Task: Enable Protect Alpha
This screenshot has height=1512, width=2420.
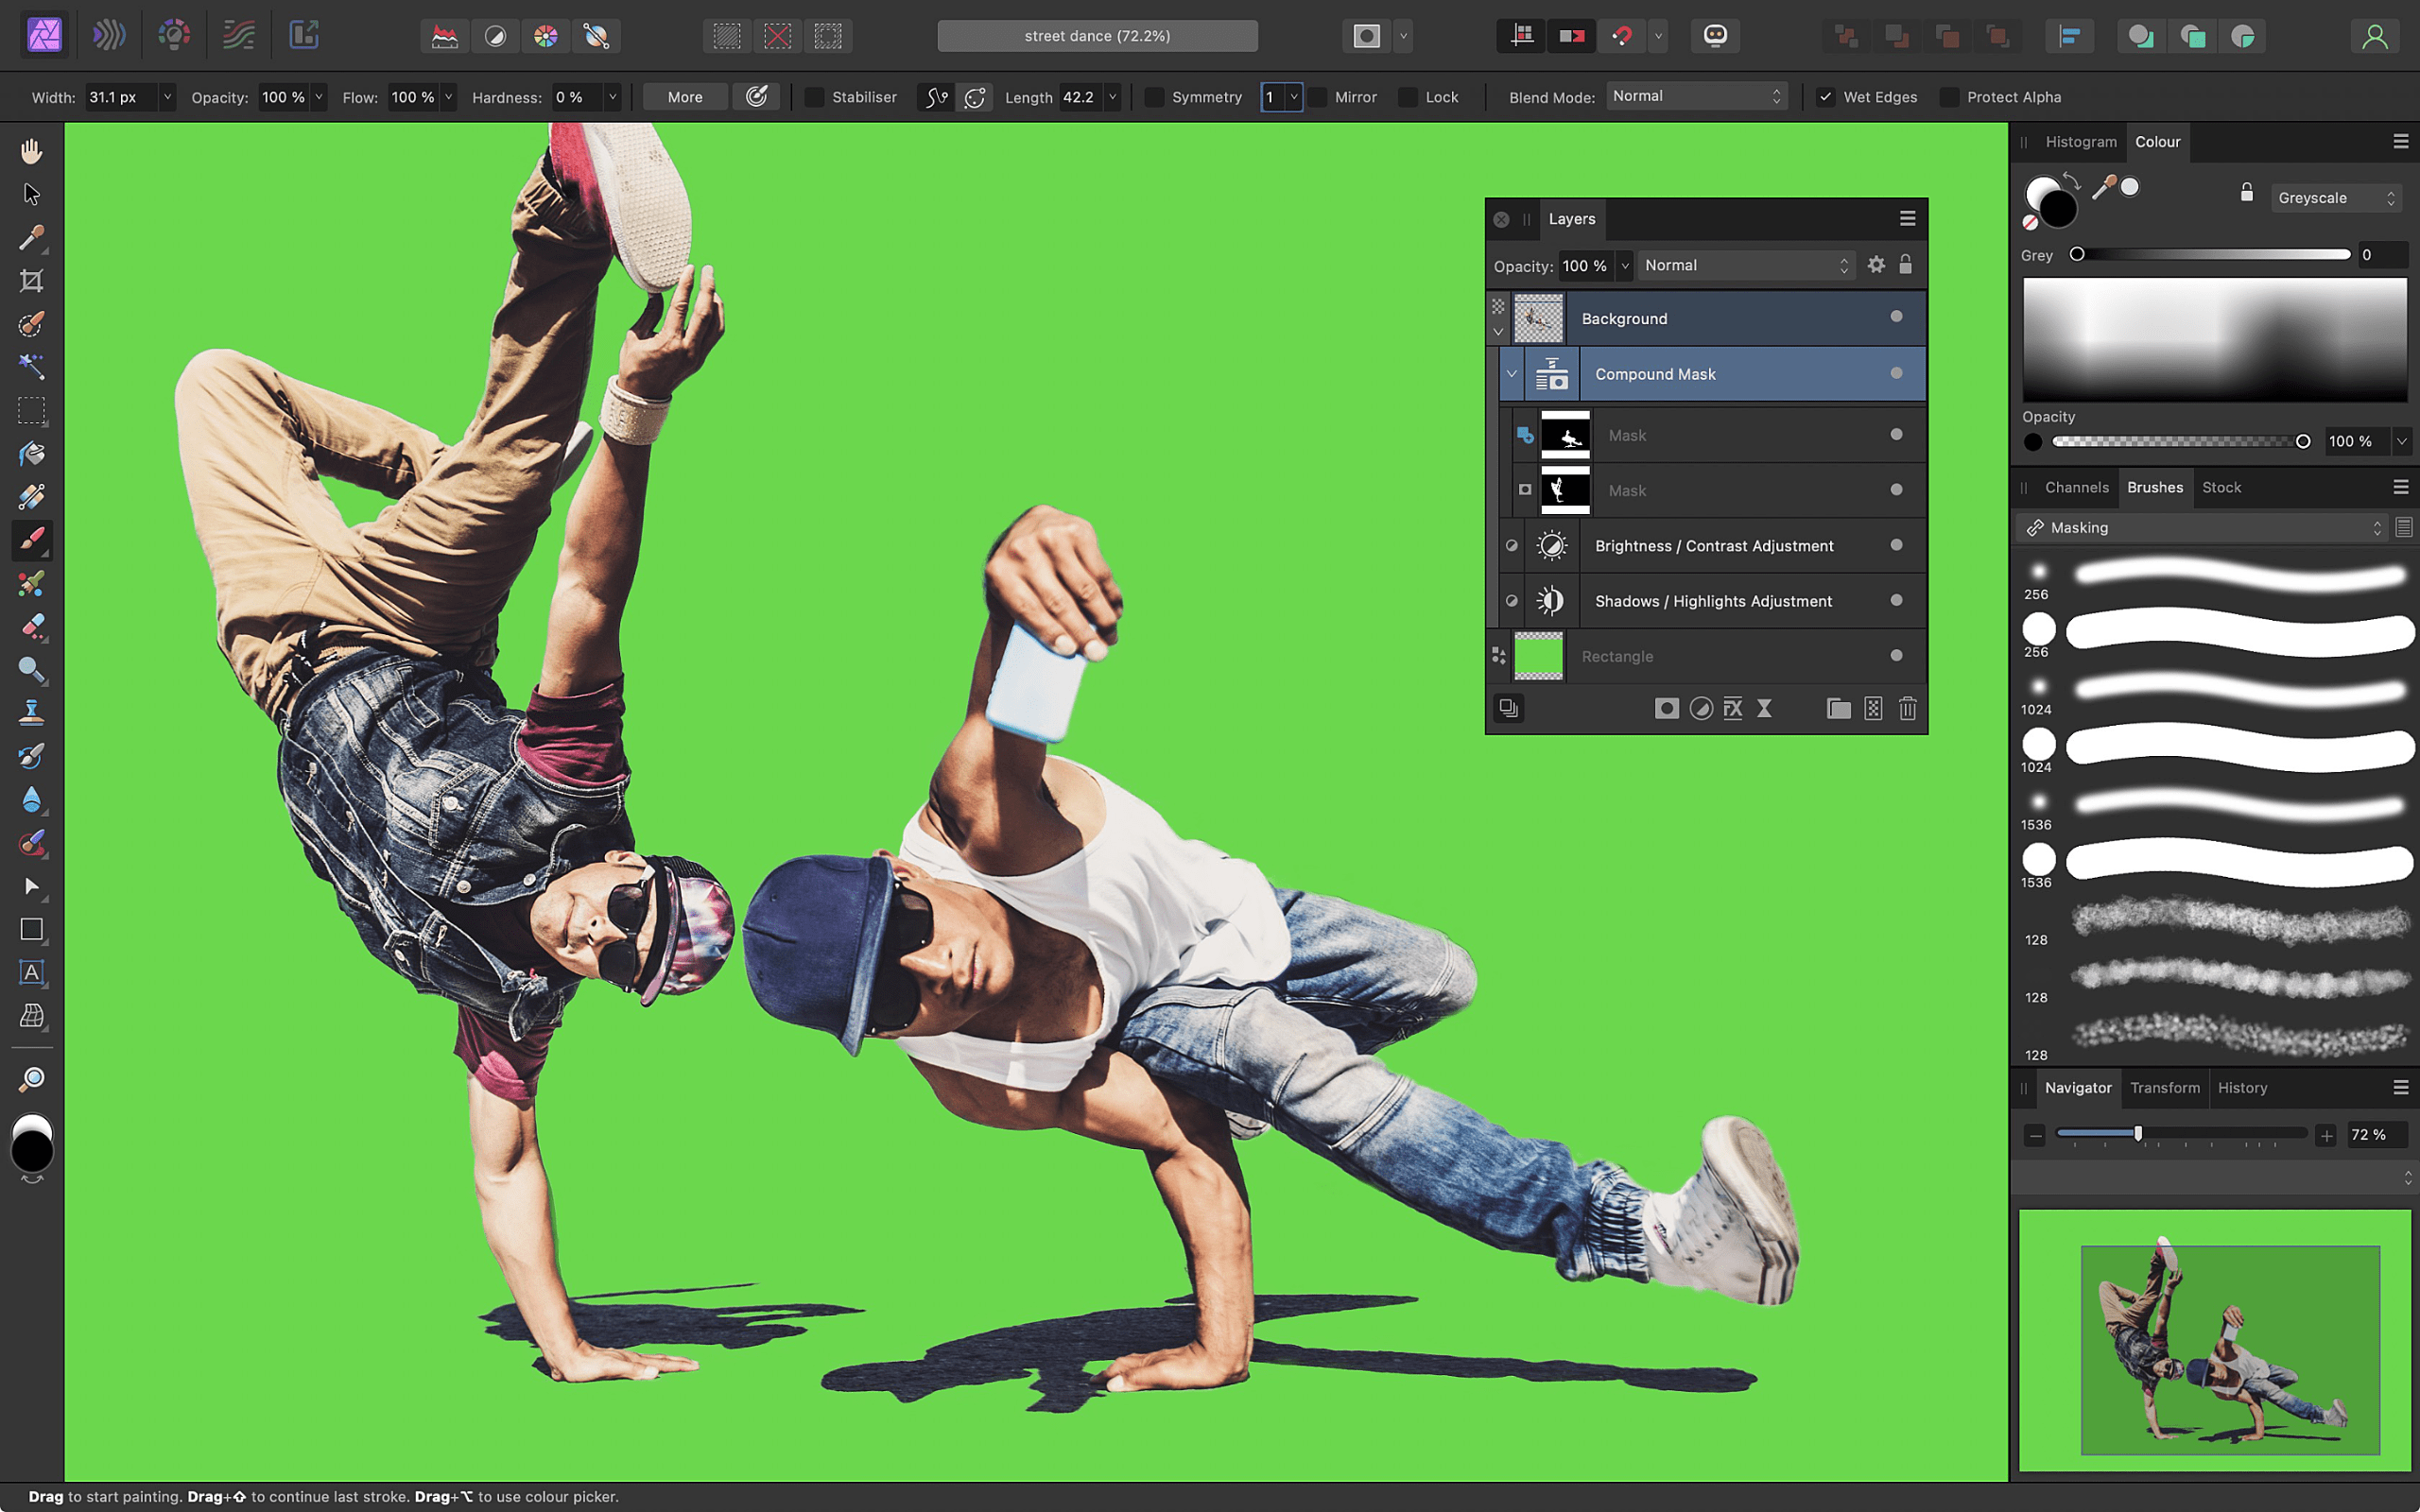Action: (x=1949, y=96)
